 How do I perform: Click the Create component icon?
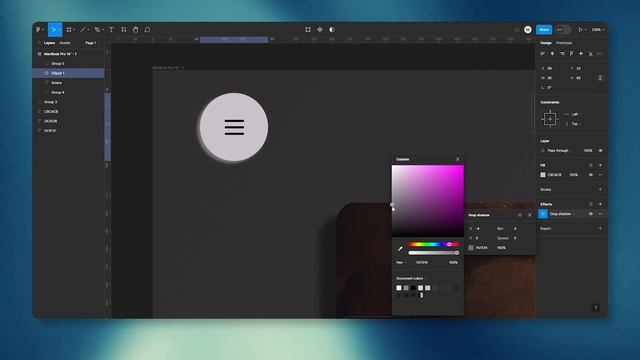click(320, 29)
